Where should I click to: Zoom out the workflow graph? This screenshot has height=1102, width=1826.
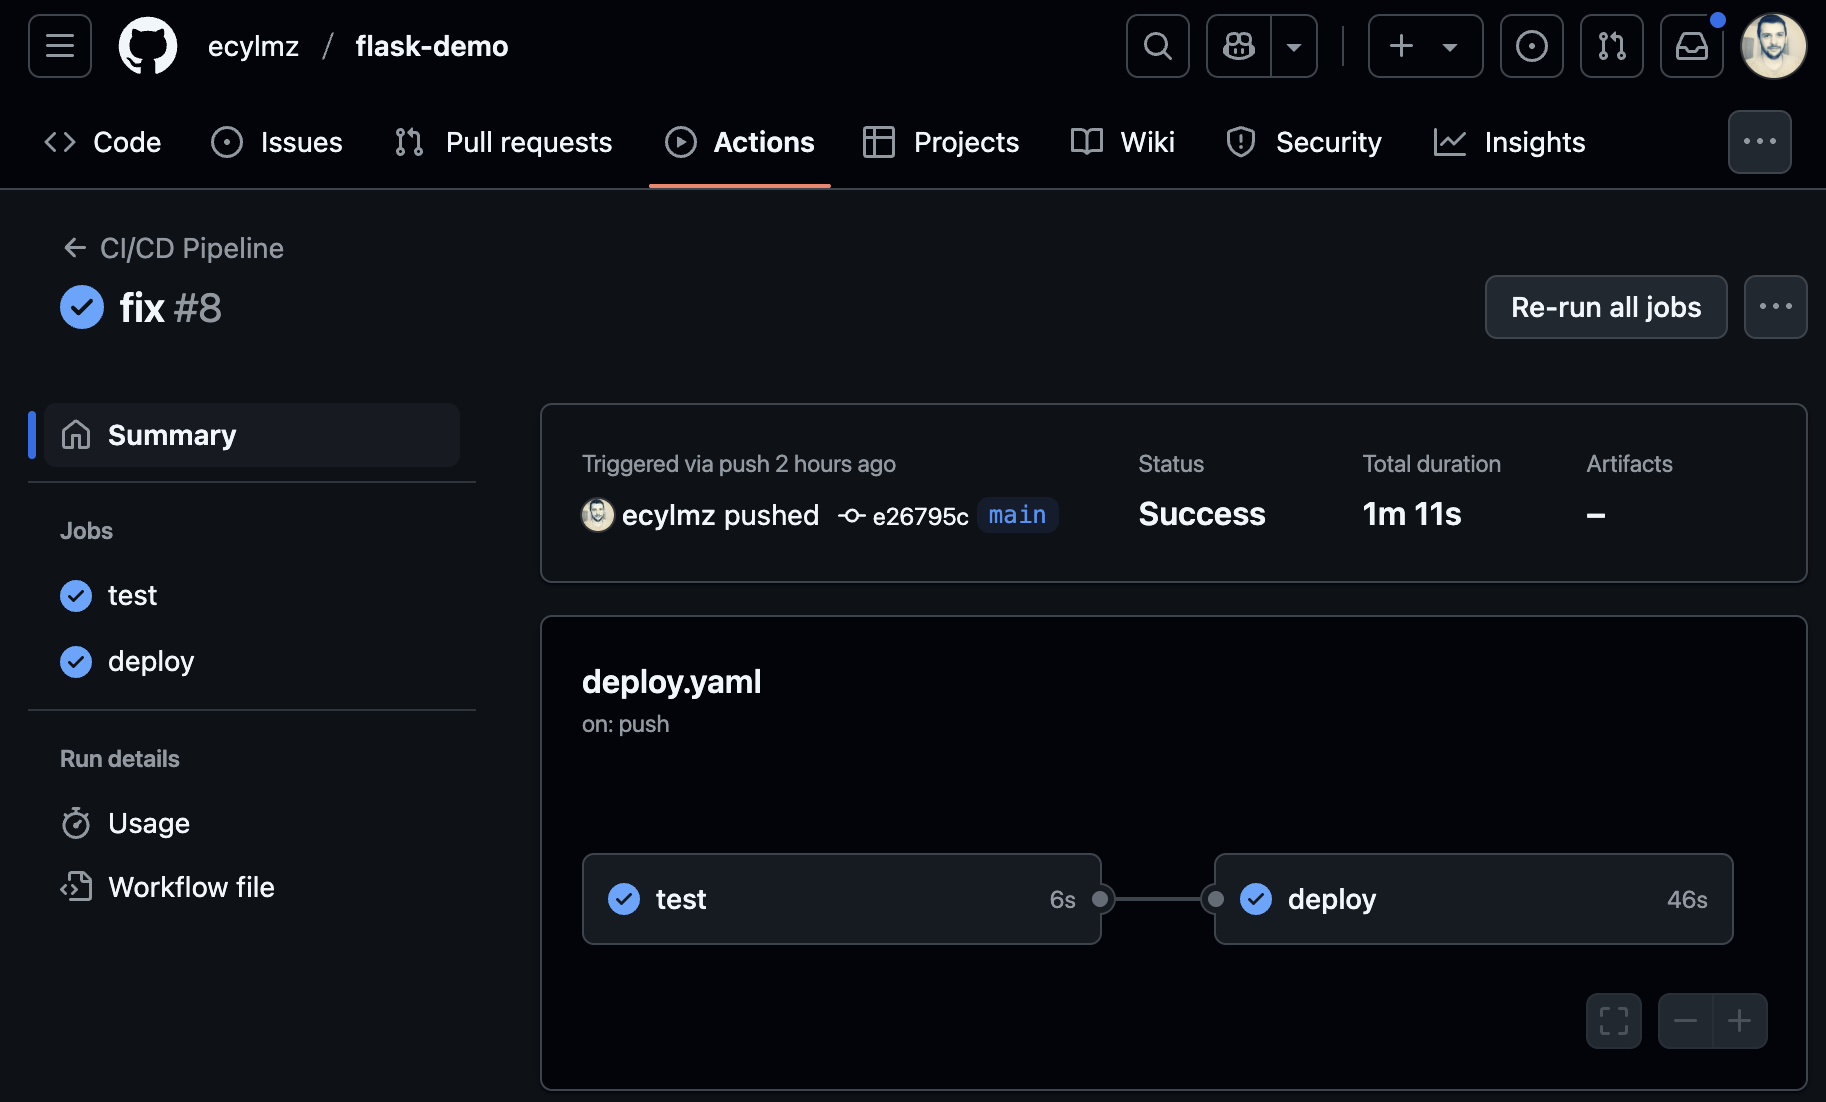click(1685, 1021)
